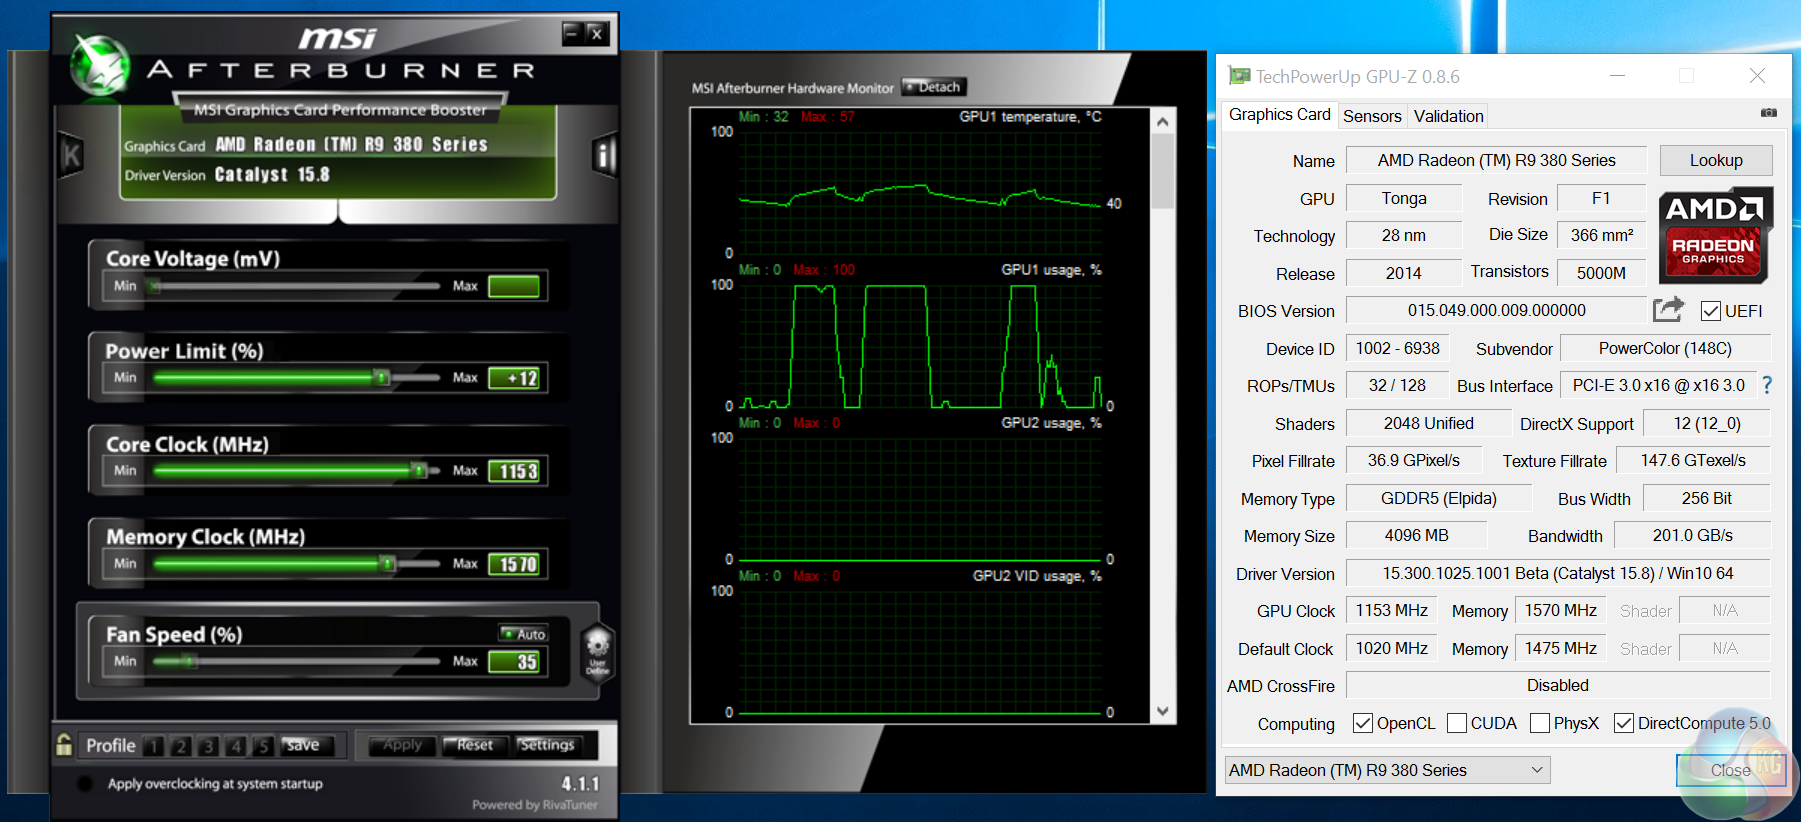
Task: Uncheck the OpenCL checkbox
Action: pyautogui.click(x=1362, y=723)
